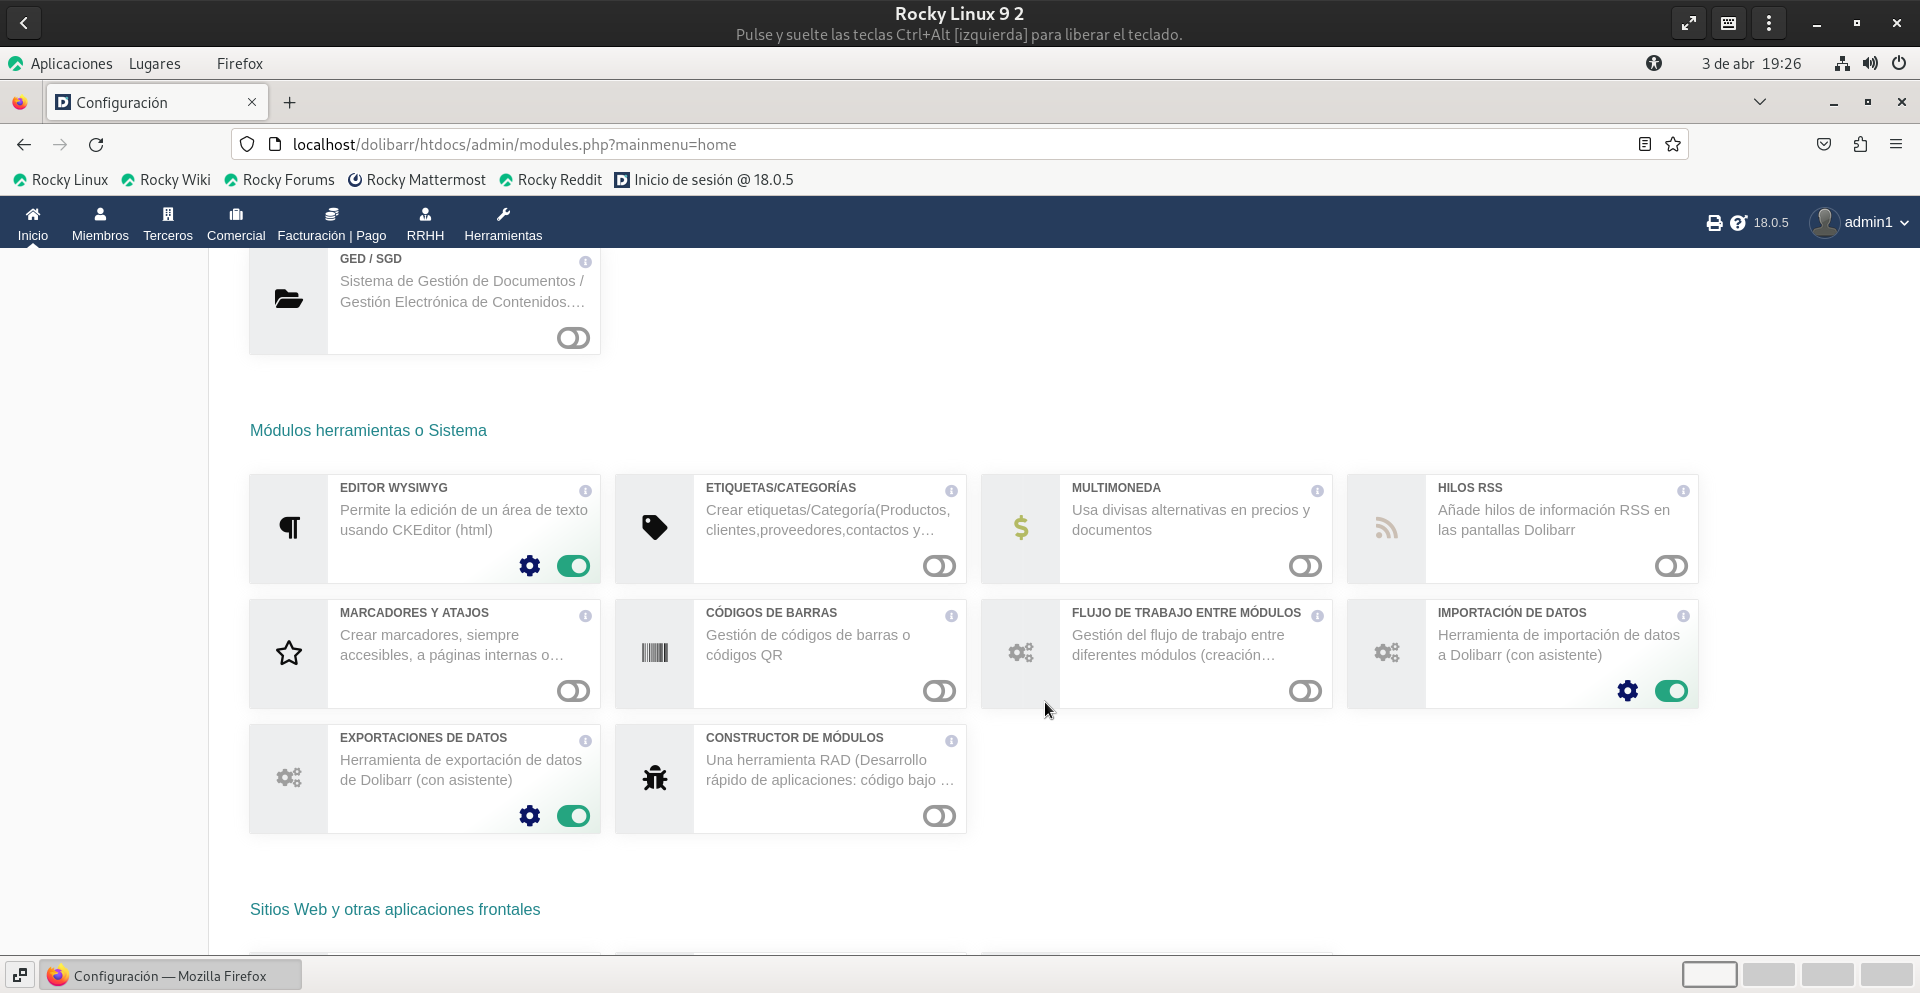Open settings gear for Editor WYSIWYG module
This screenshot has height=993, width=1920.
[530, 566]
